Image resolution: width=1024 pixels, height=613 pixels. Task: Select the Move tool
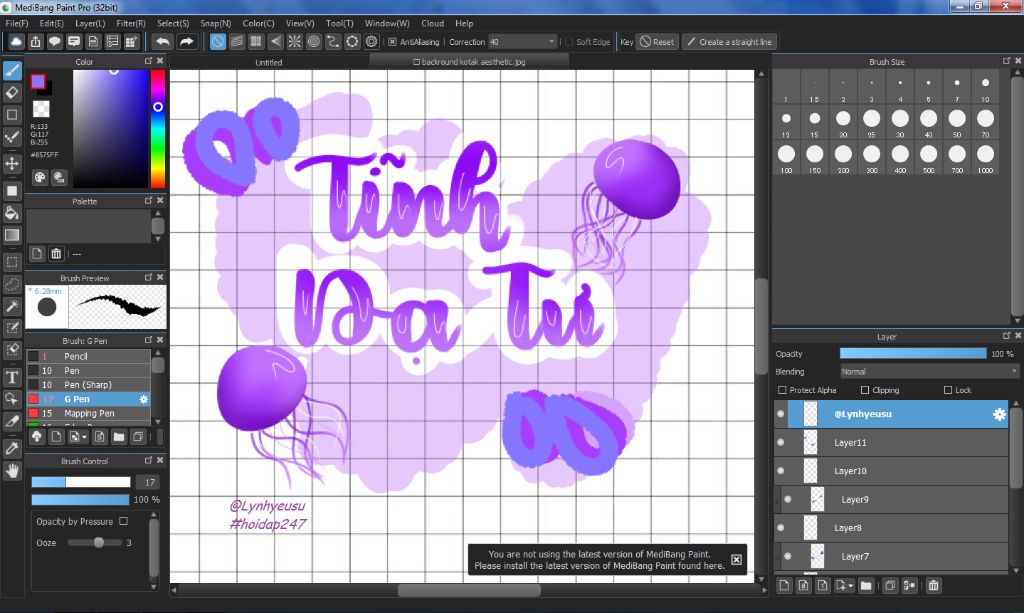coord(12,163)
